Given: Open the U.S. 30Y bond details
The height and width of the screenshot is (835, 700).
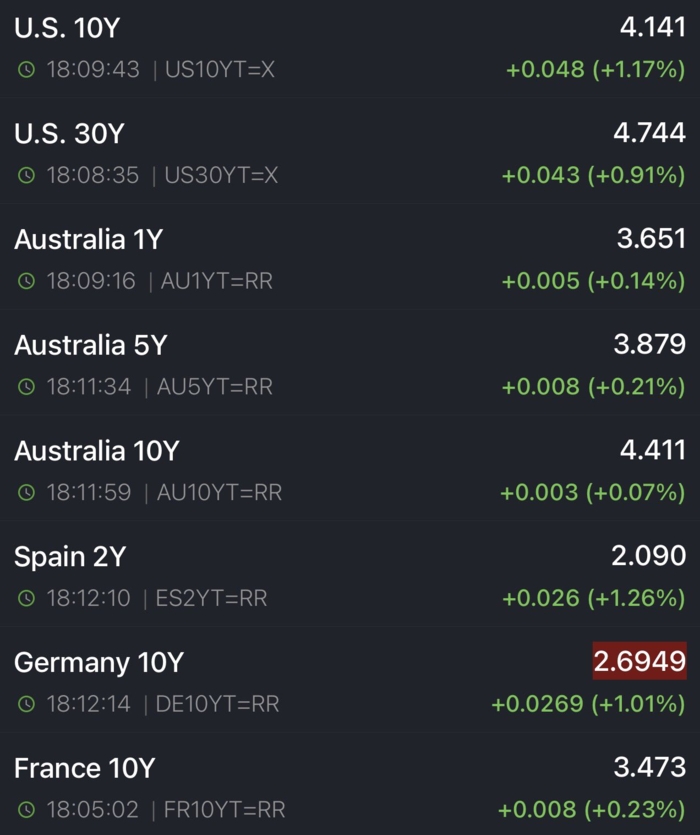Looking at the screenshot, I should (69, 134).
